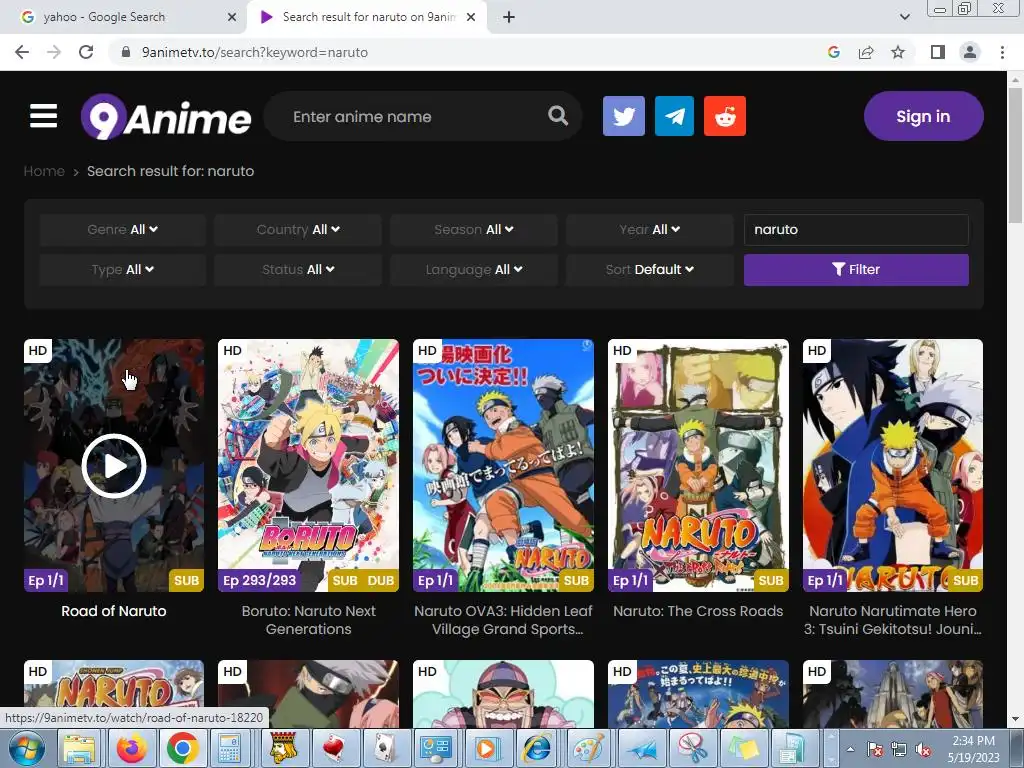Expand the Status filter dropdown
This screenshot has width=1024, height=768.
[x=298, y=270]
